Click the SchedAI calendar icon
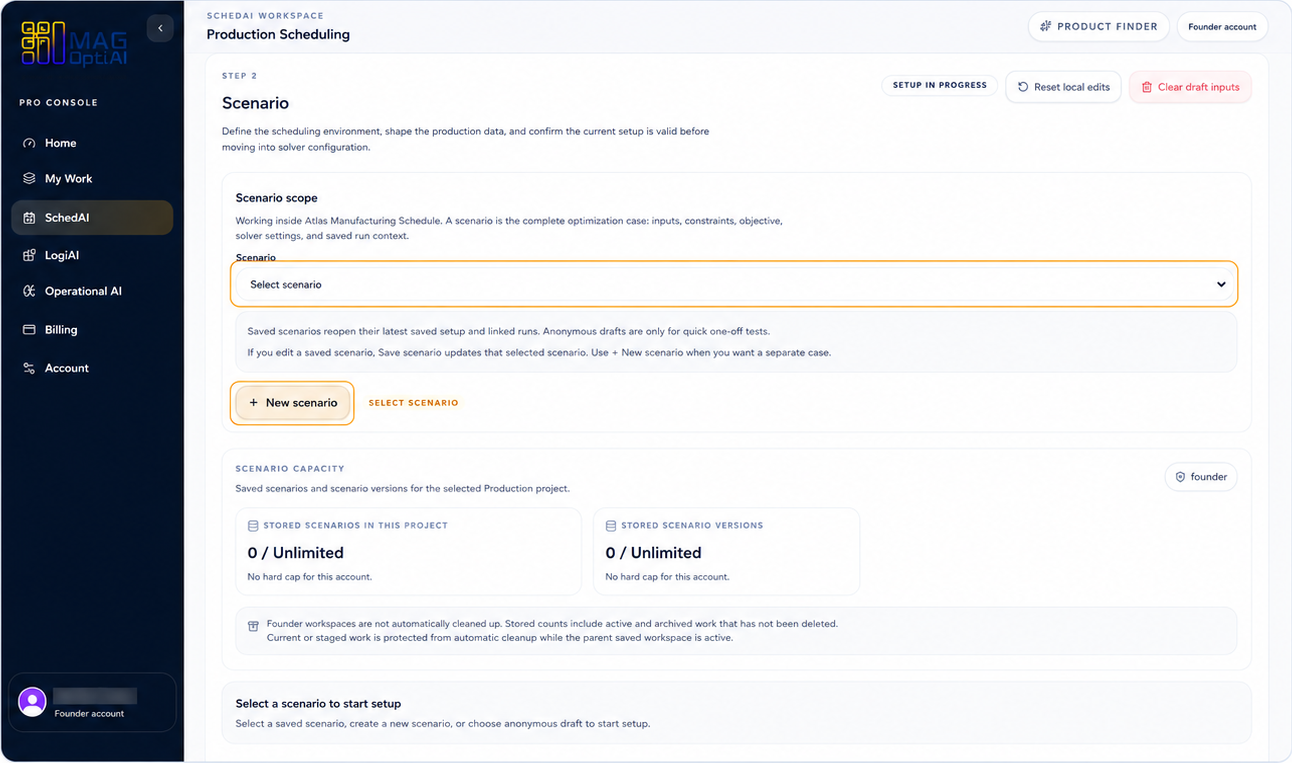1292x763 pixels. click(x=29, y=218)
